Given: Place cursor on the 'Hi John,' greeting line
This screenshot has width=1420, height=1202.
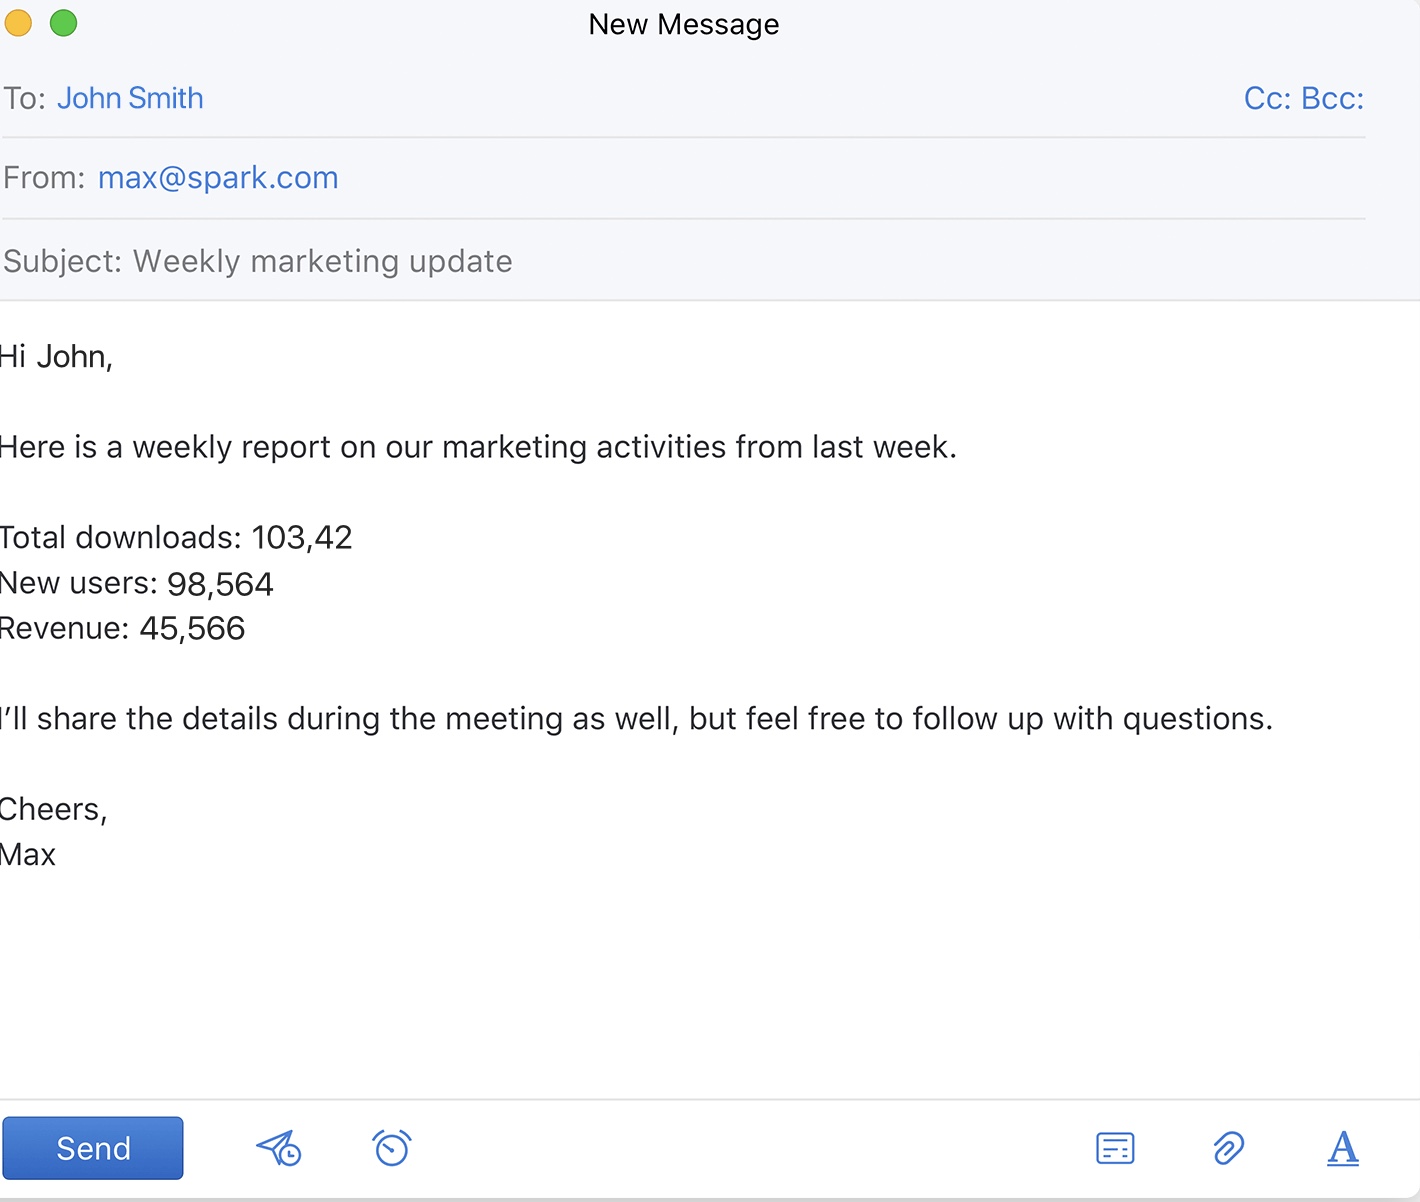Looking at the screenshot, I should point(57,357).
